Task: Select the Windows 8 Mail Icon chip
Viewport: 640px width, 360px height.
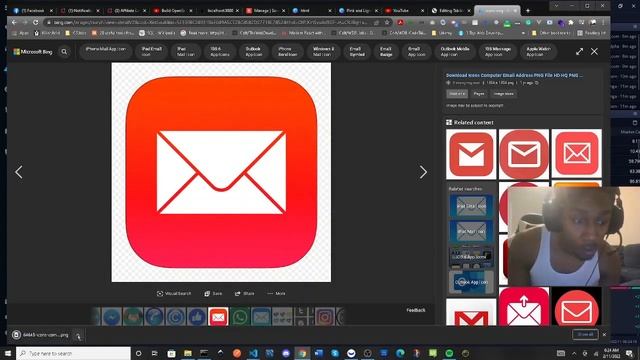Action: (x=323, y=51)
